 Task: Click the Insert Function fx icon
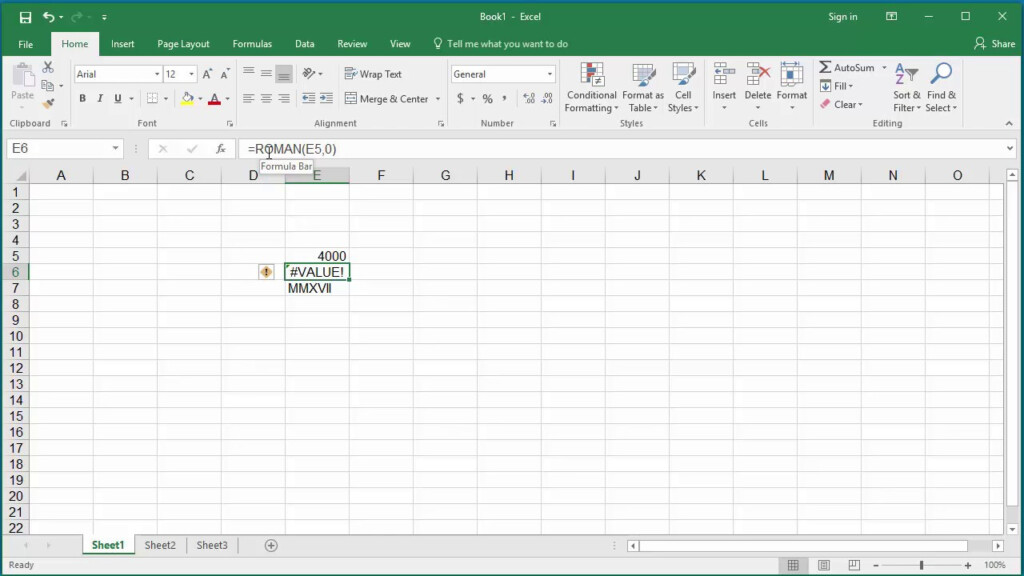[x=221, y=149]
